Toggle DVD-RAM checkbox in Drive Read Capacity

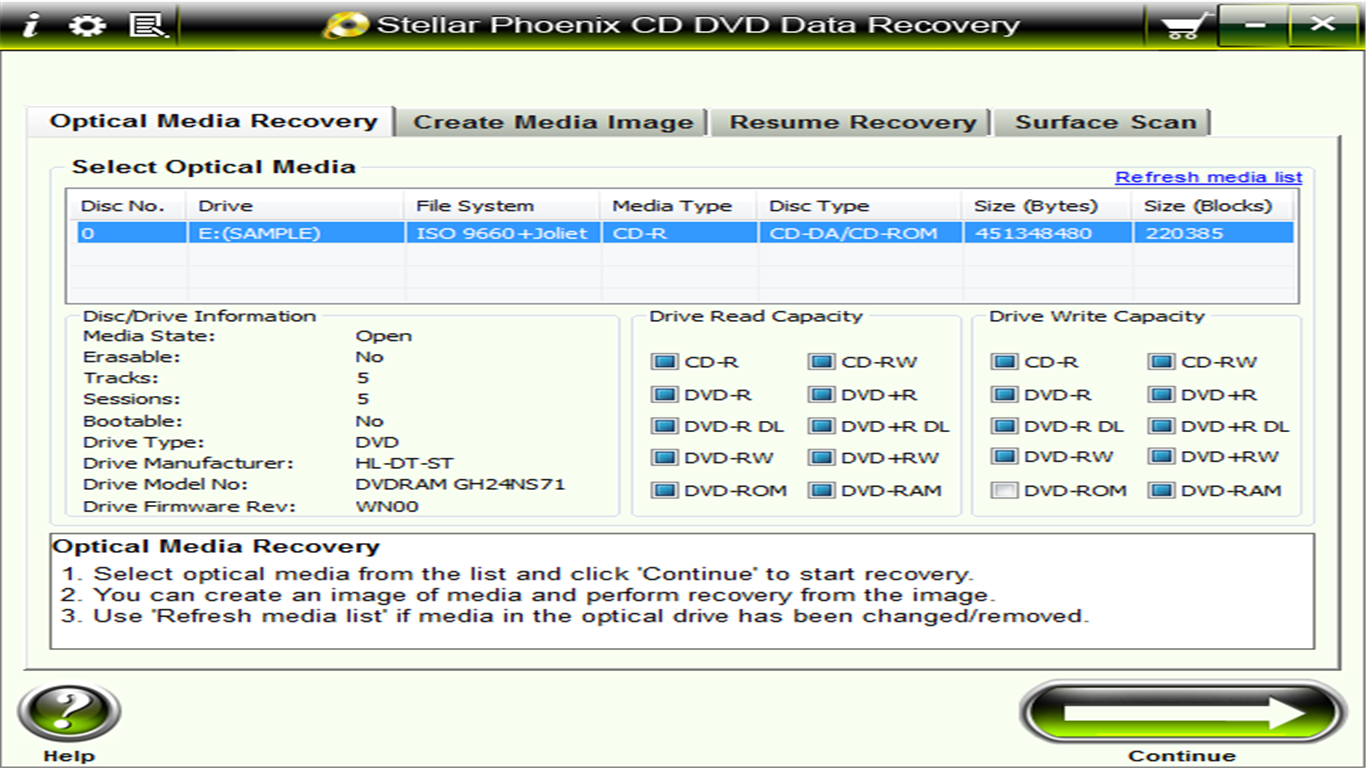tap(821, 490)
